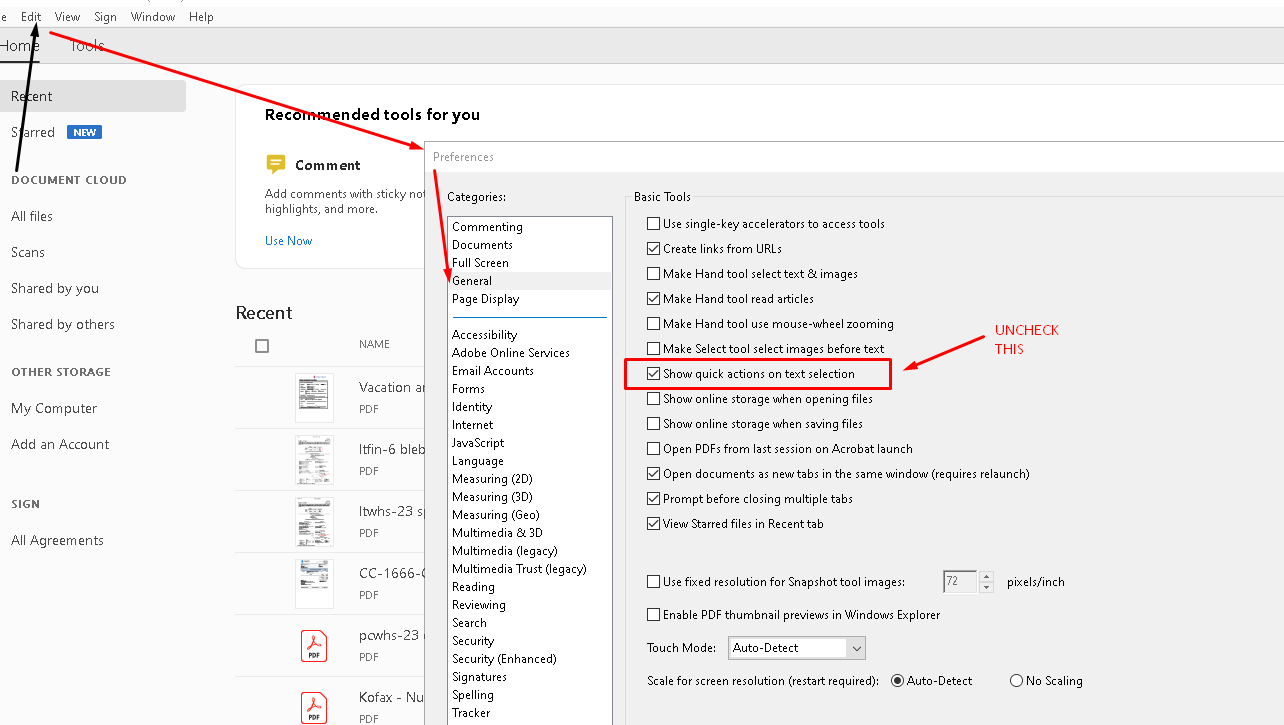Image resolution: width=1284 pixels, height=725 pixels.
Task: Select No Scaling radio button
Action: pyautogui.click(x=1017, y=681)
